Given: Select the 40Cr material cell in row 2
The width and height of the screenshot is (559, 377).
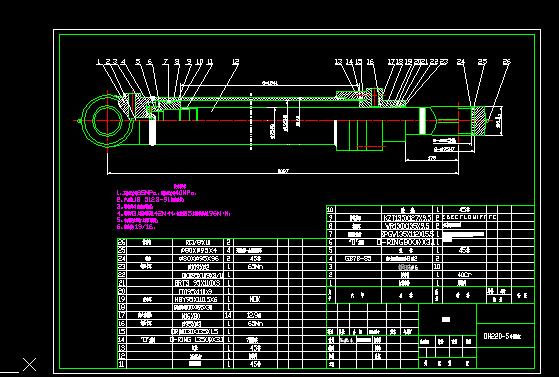Looking at the screenshot, I should [464, 275].
